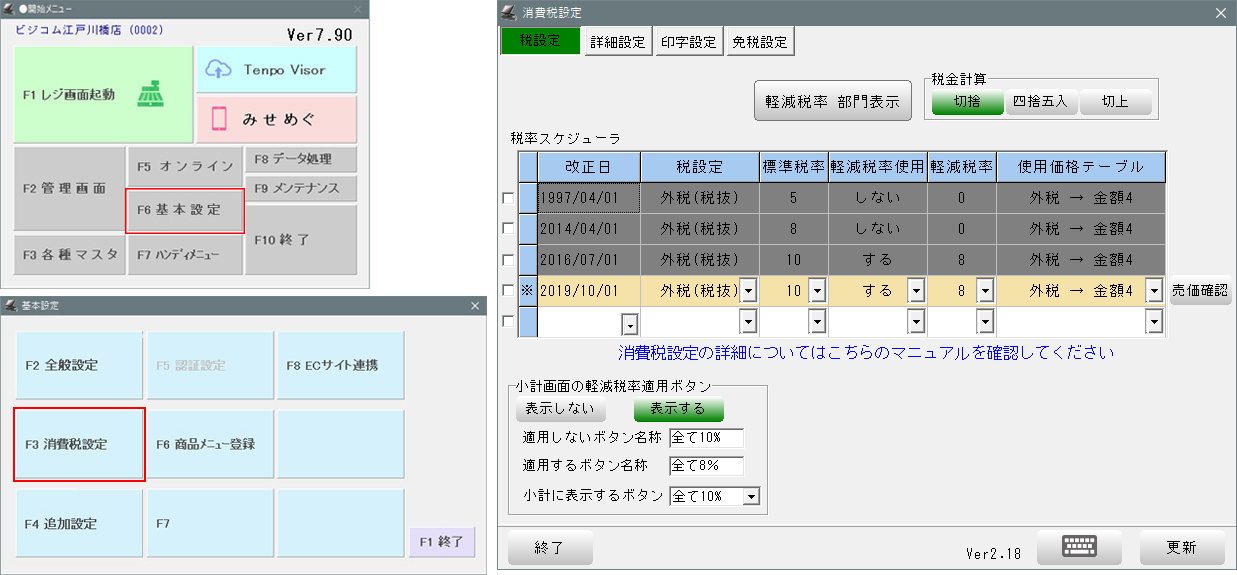This screenshot has height=575, width=1237.
Task: Open empty row 税設定 dropdown
Action: (748, 323)
